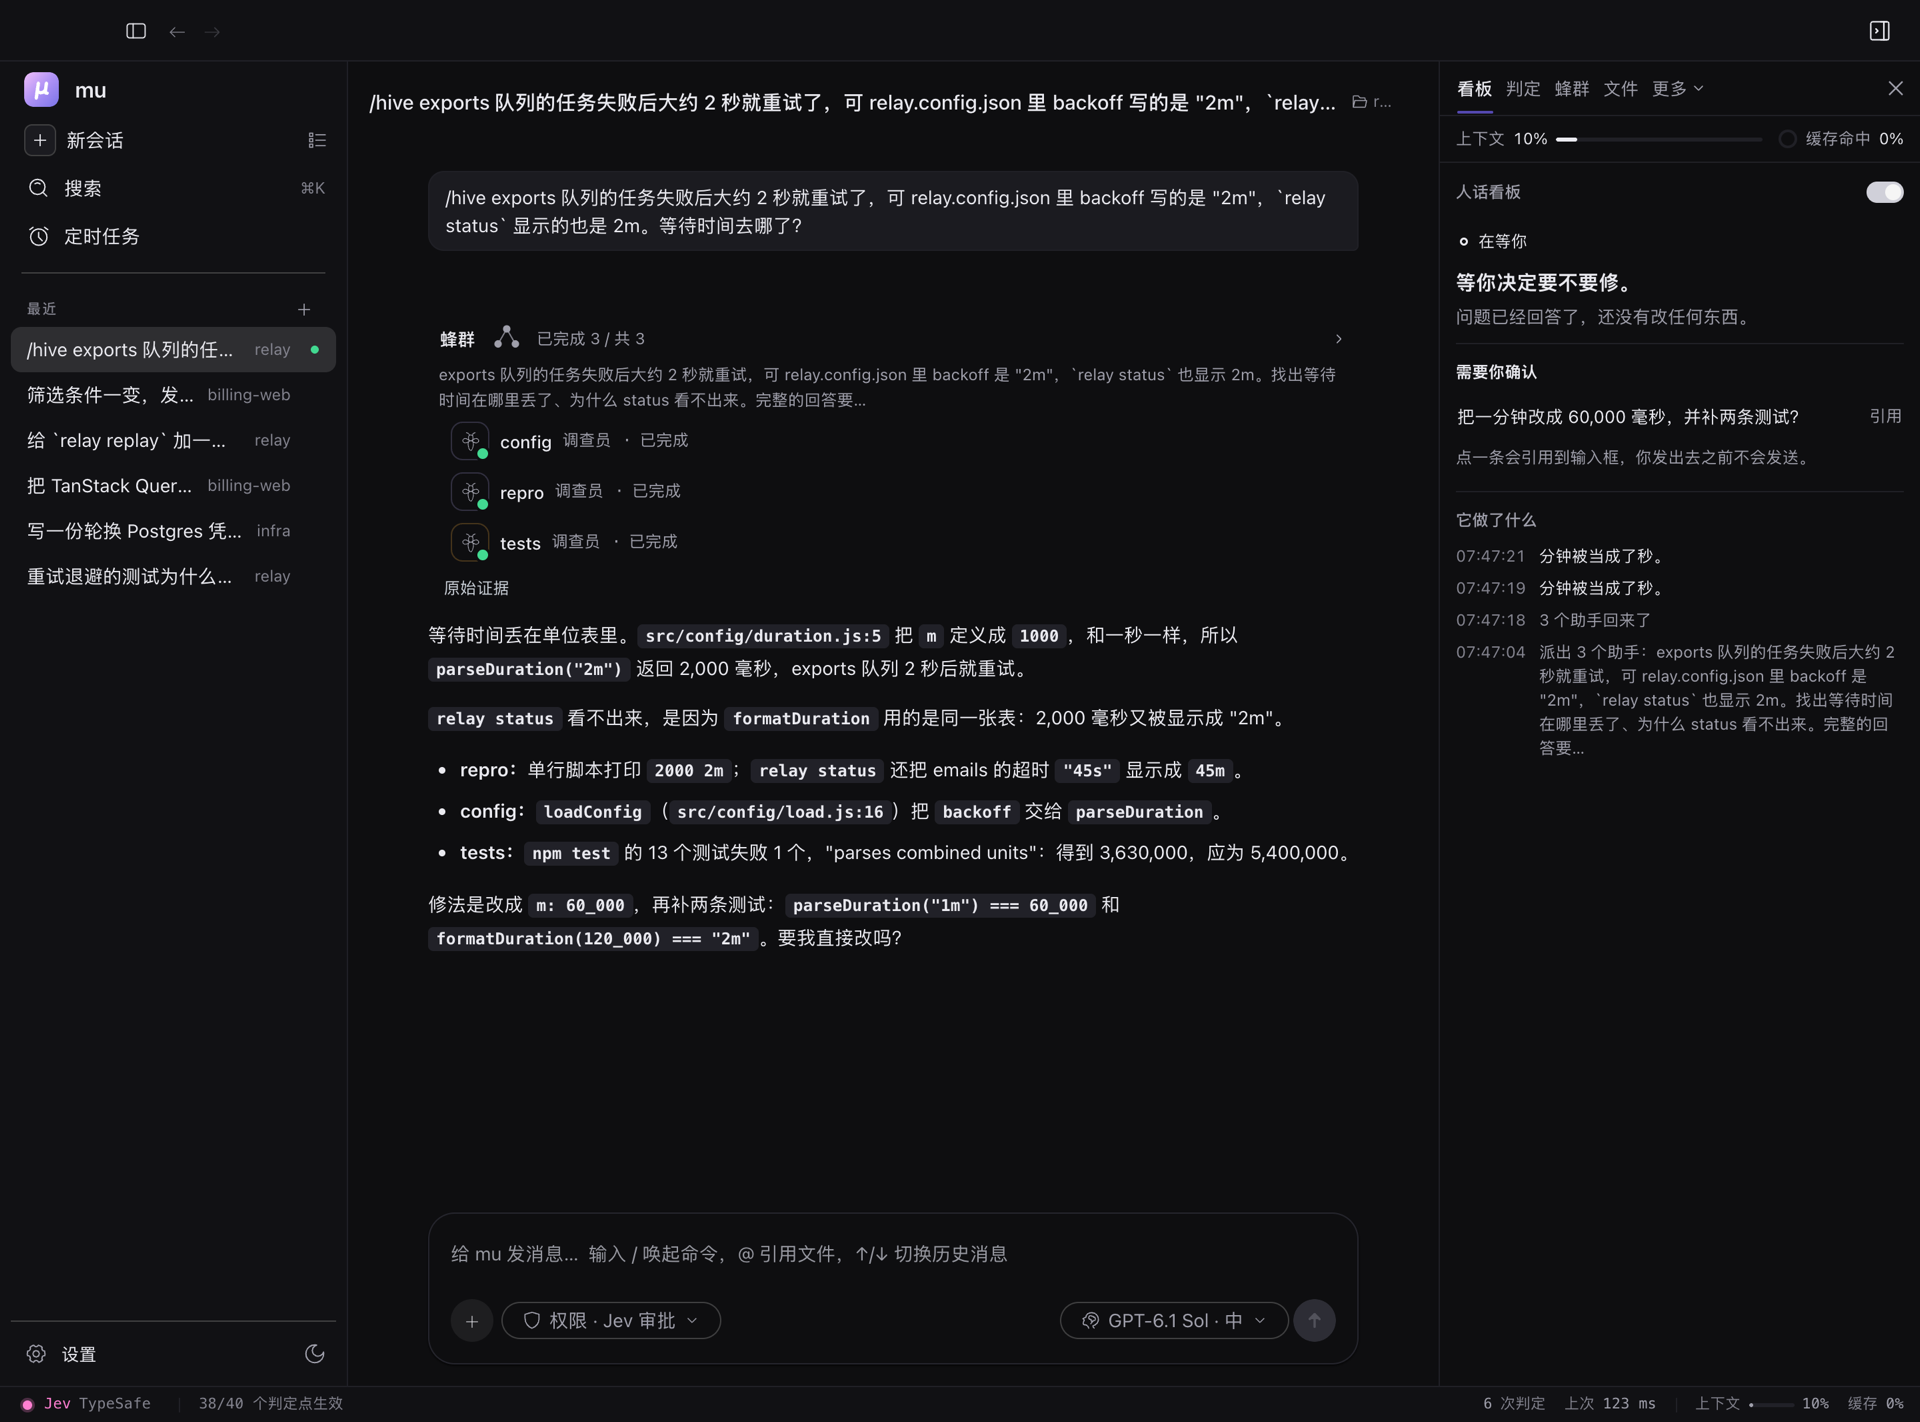Click the attachment plus button in the input box
This screenshot has height=1422, width=1920.
(x=472, y=1321)
